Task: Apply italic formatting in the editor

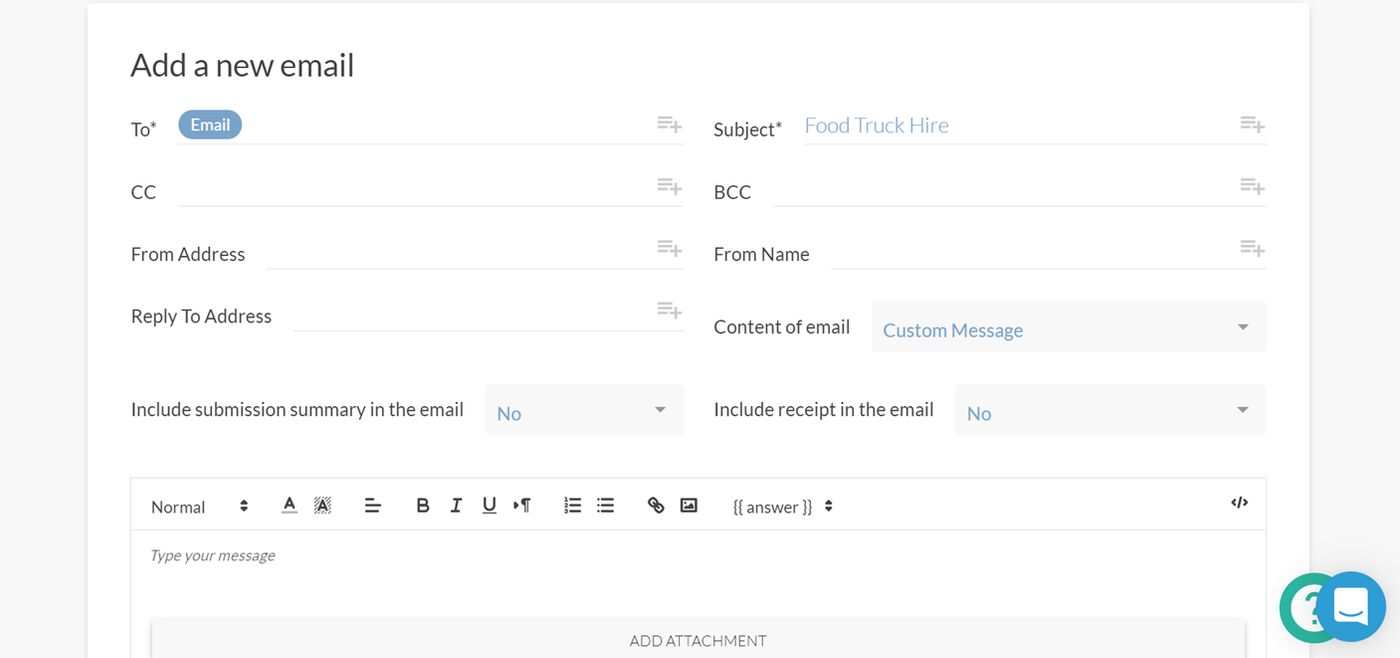Action: pos(456,506)
